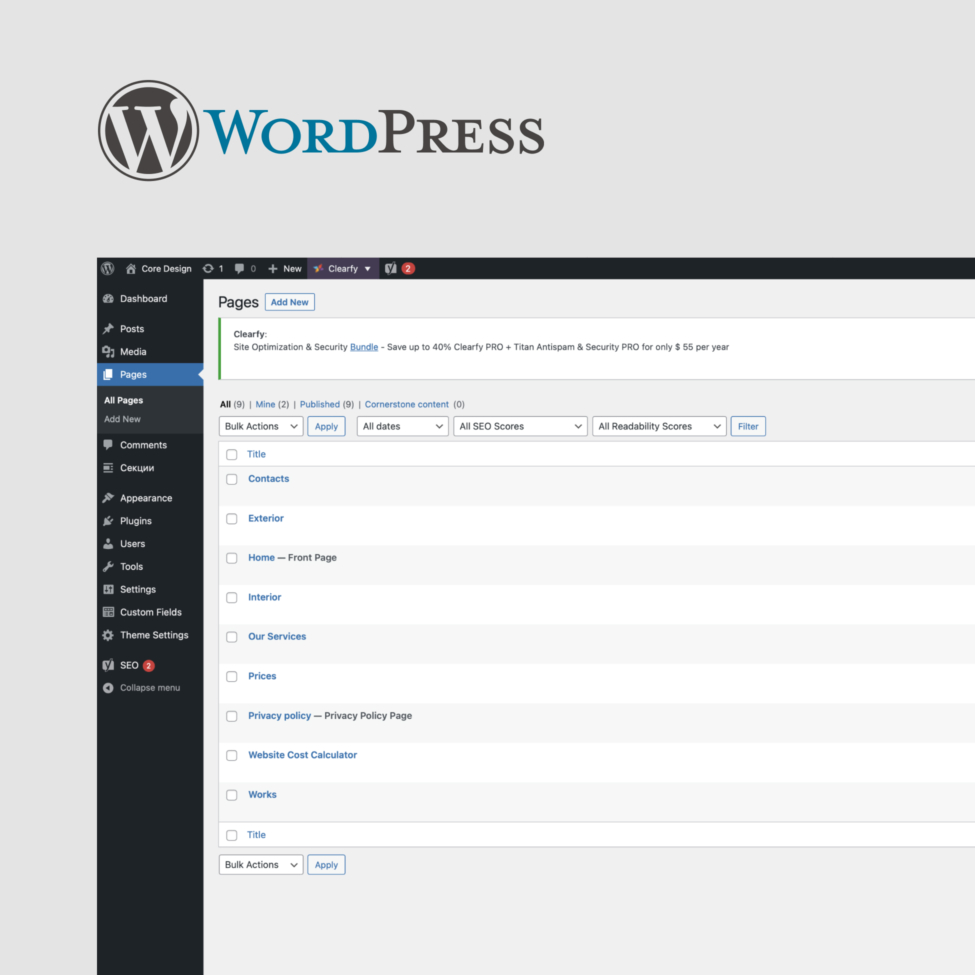975x975 pixels.
Task: Click the Users person icon
Action: 108,543
